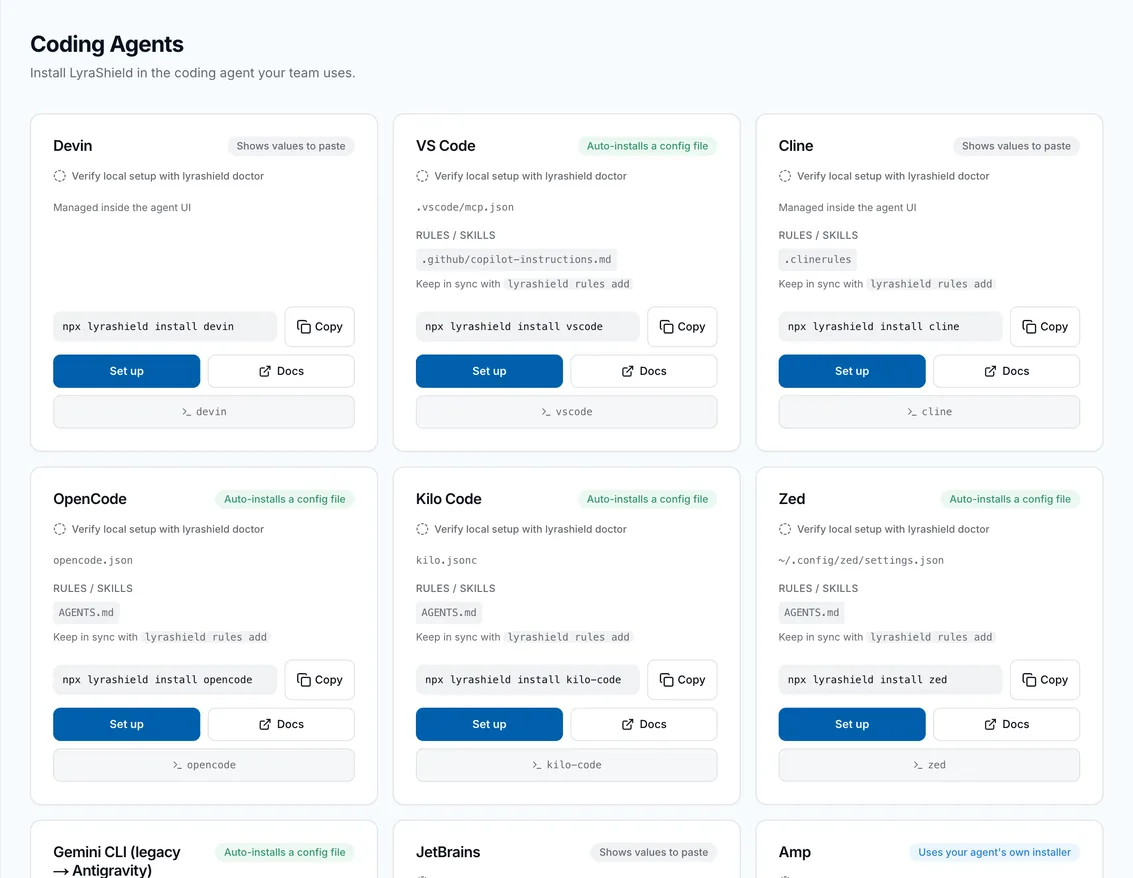This screenshot has width=1133, height=878.
Task: Click the Auto-installs a config file badge on Gemini CLI
Action: click(x=285, y=853)
